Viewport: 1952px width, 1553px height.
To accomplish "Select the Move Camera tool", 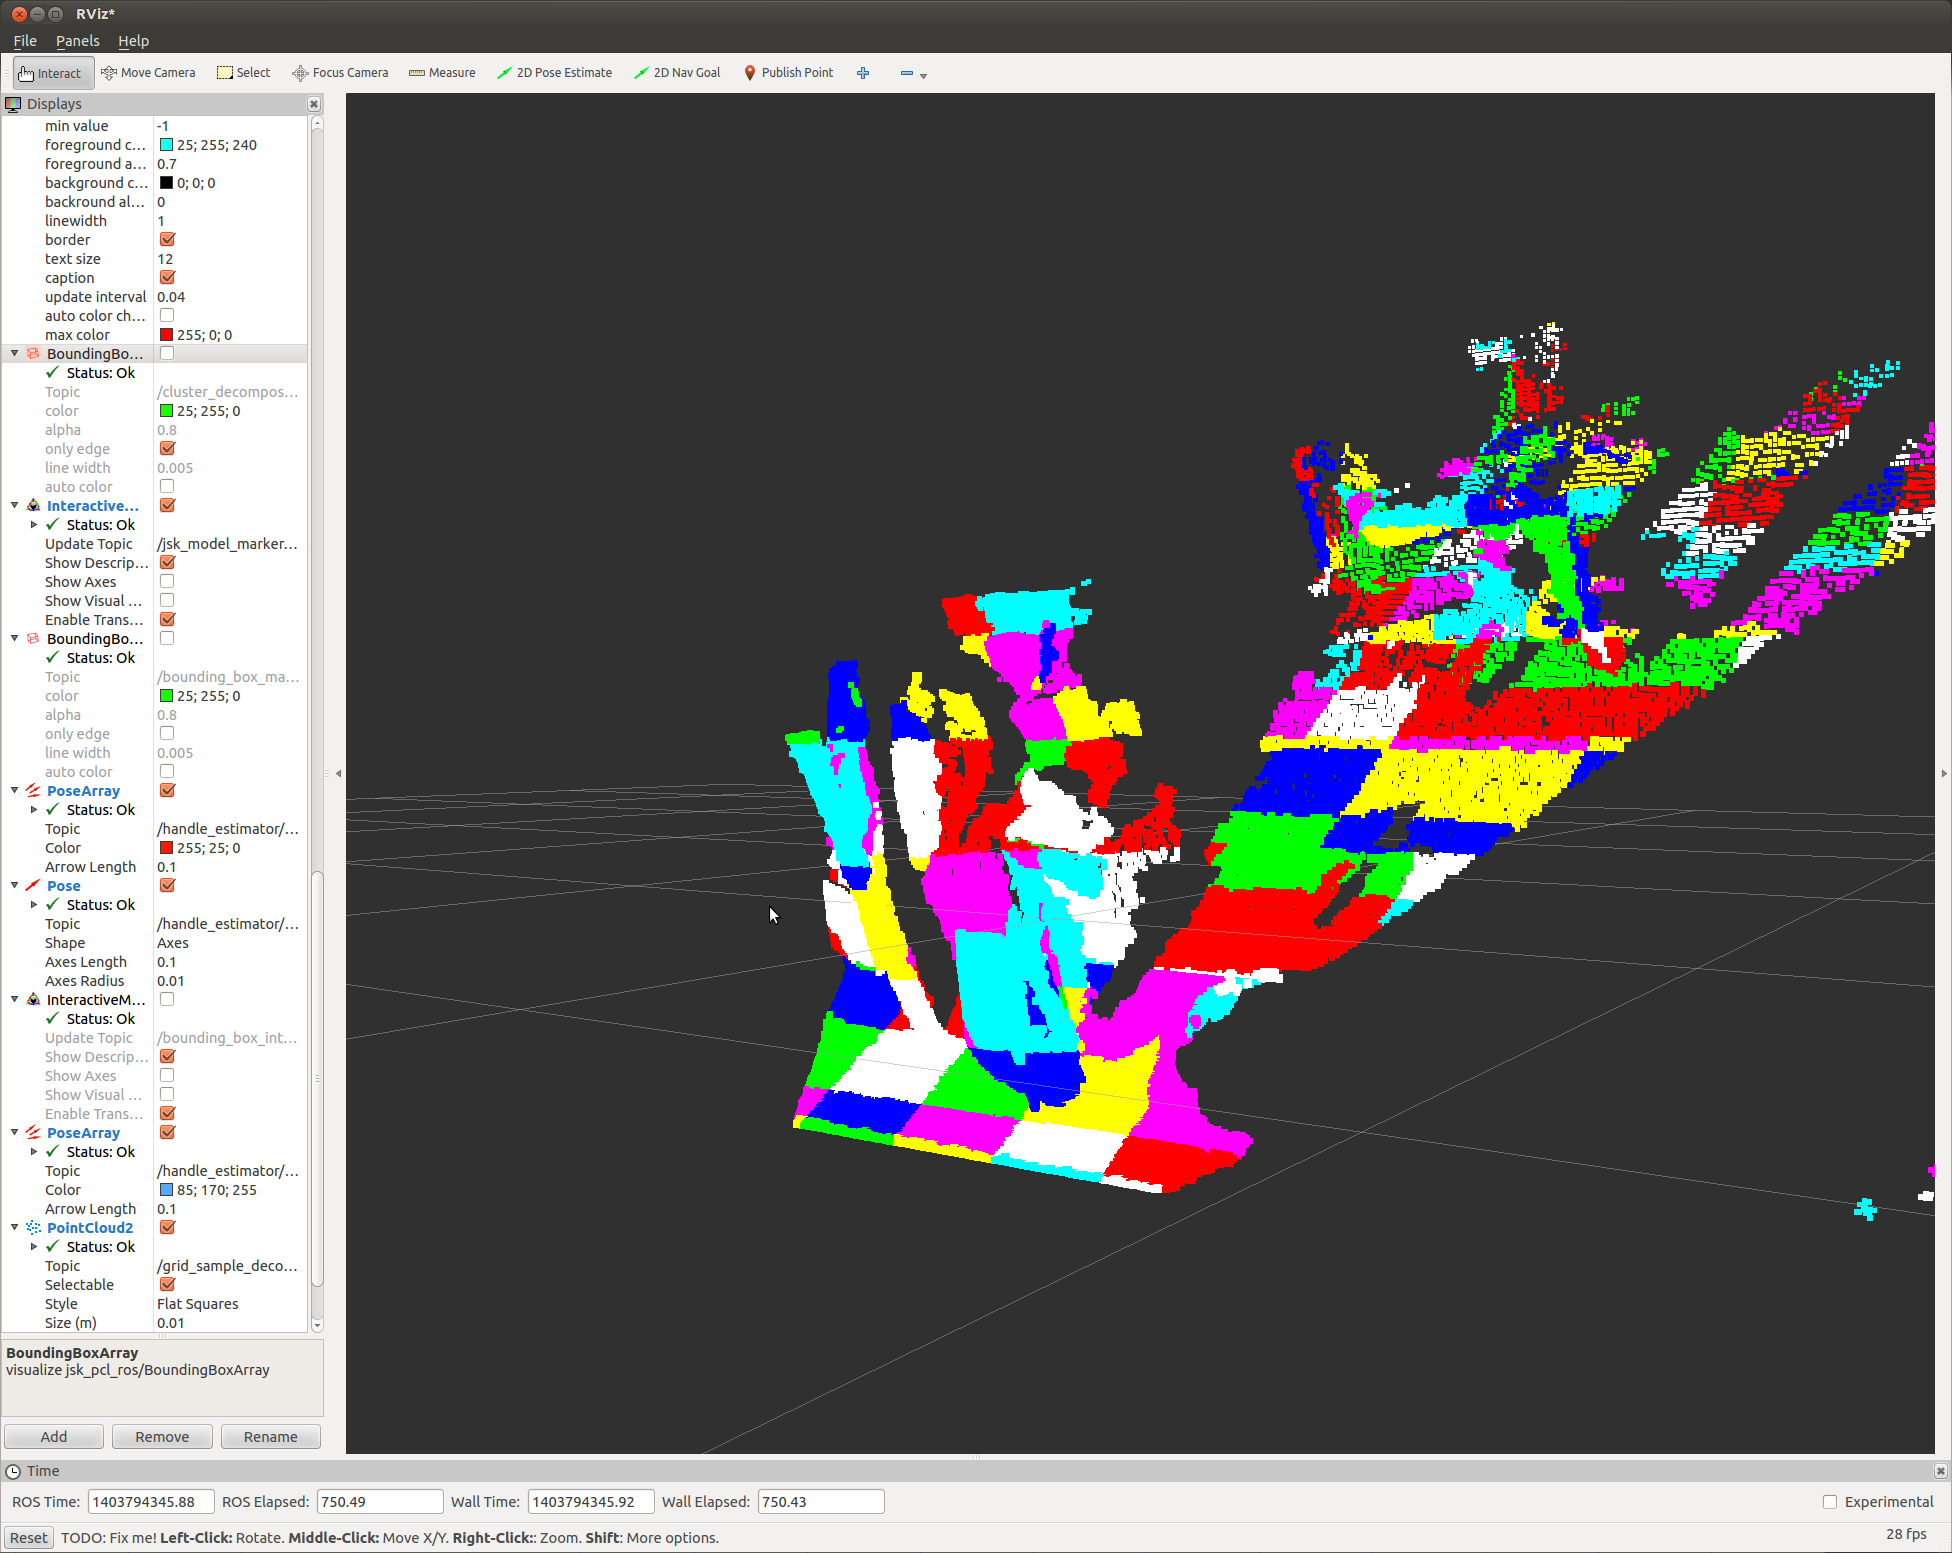I will tap(149, 73).
